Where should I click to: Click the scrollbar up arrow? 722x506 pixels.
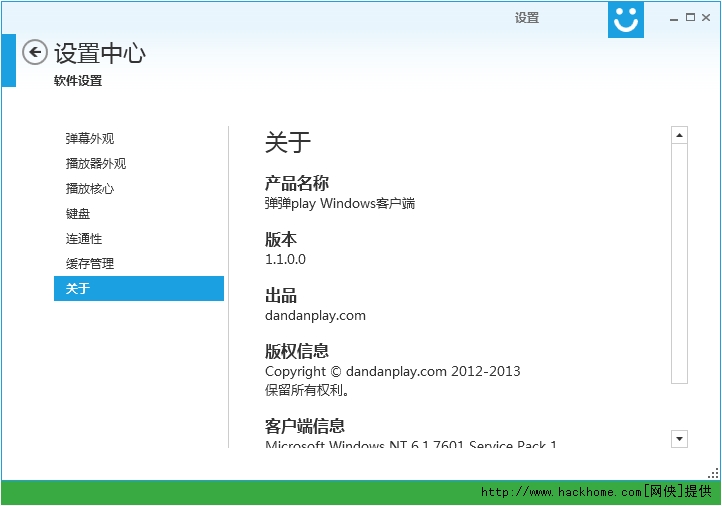click(x=679, y=135)
